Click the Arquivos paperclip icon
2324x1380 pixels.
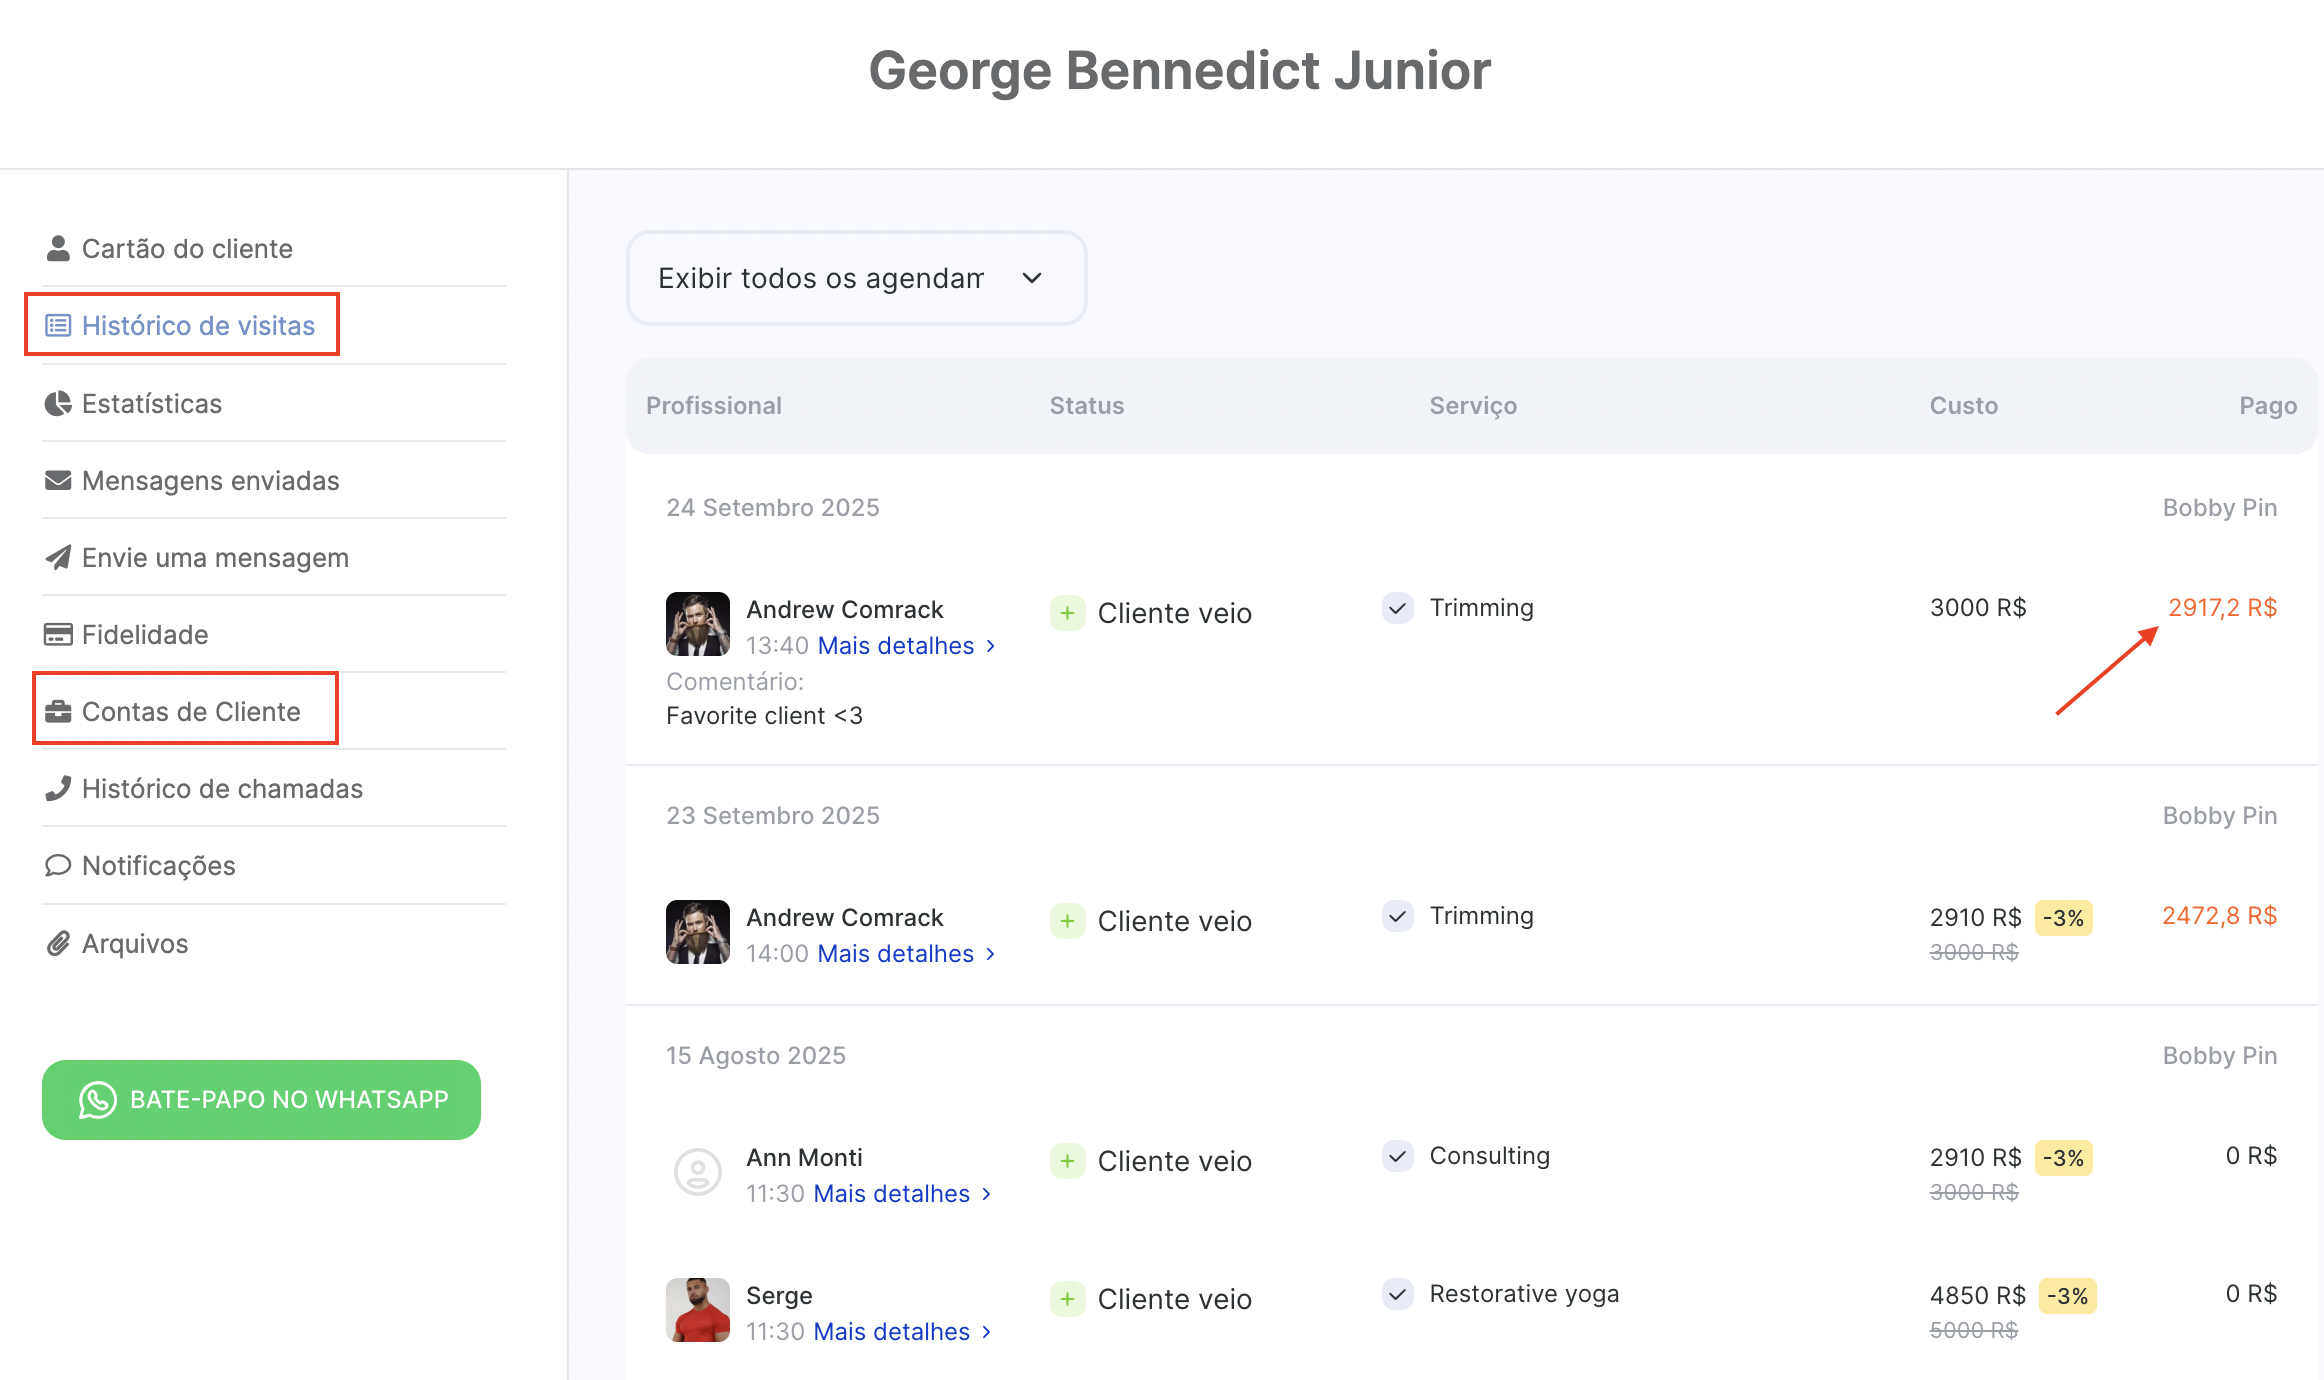coord(58,943)
